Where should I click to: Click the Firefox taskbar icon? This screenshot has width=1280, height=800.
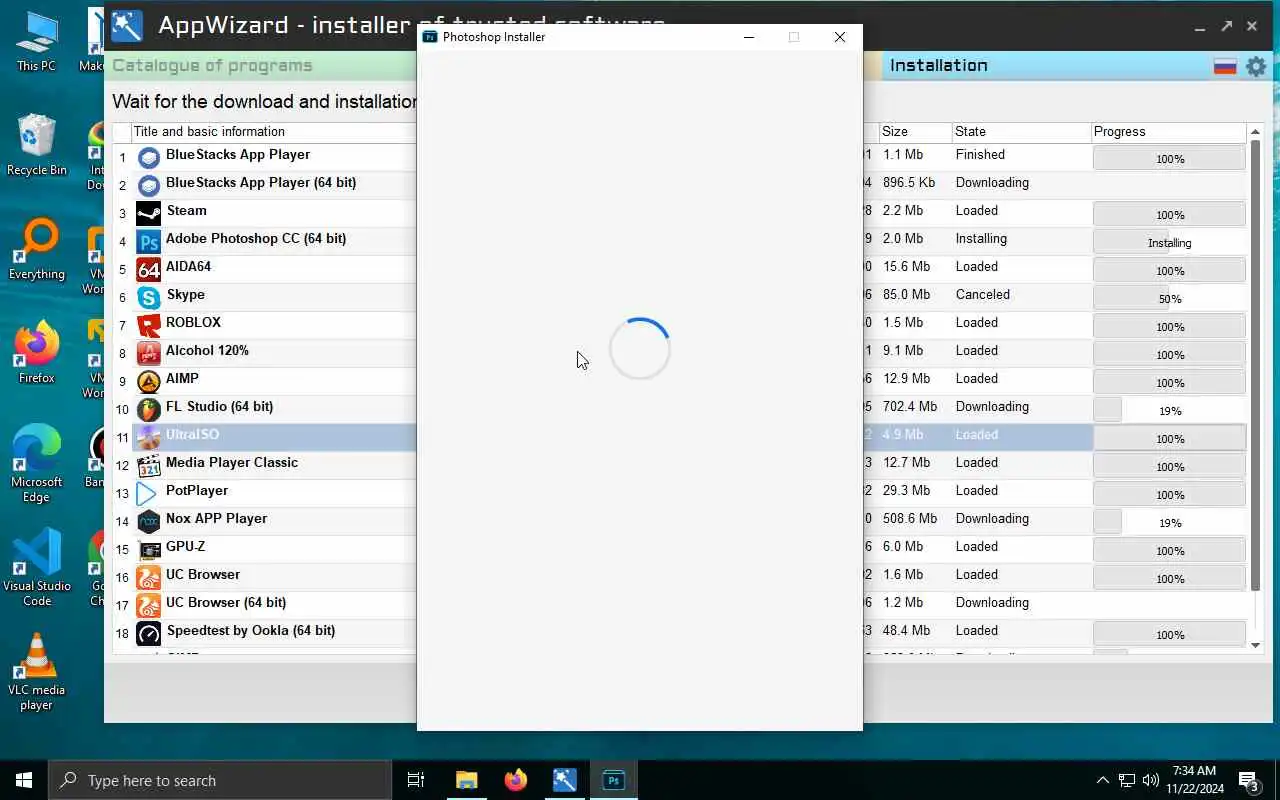(515, 780)
